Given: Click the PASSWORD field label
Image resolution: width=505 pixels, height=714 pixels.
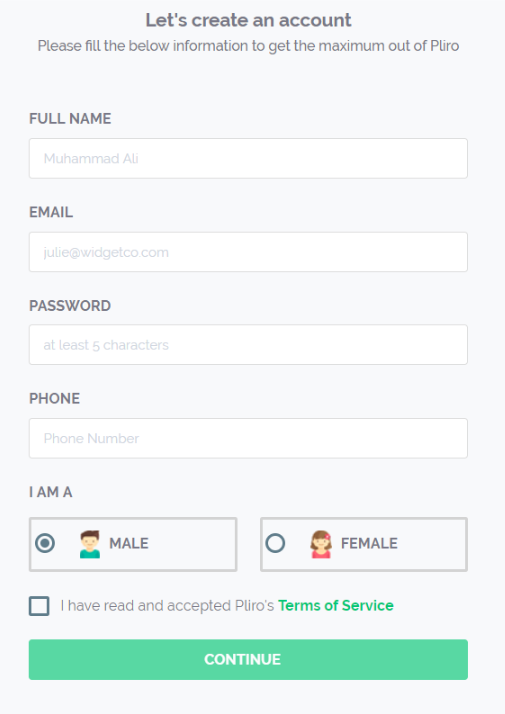Looking at the screenshot, I should (70, 306).
